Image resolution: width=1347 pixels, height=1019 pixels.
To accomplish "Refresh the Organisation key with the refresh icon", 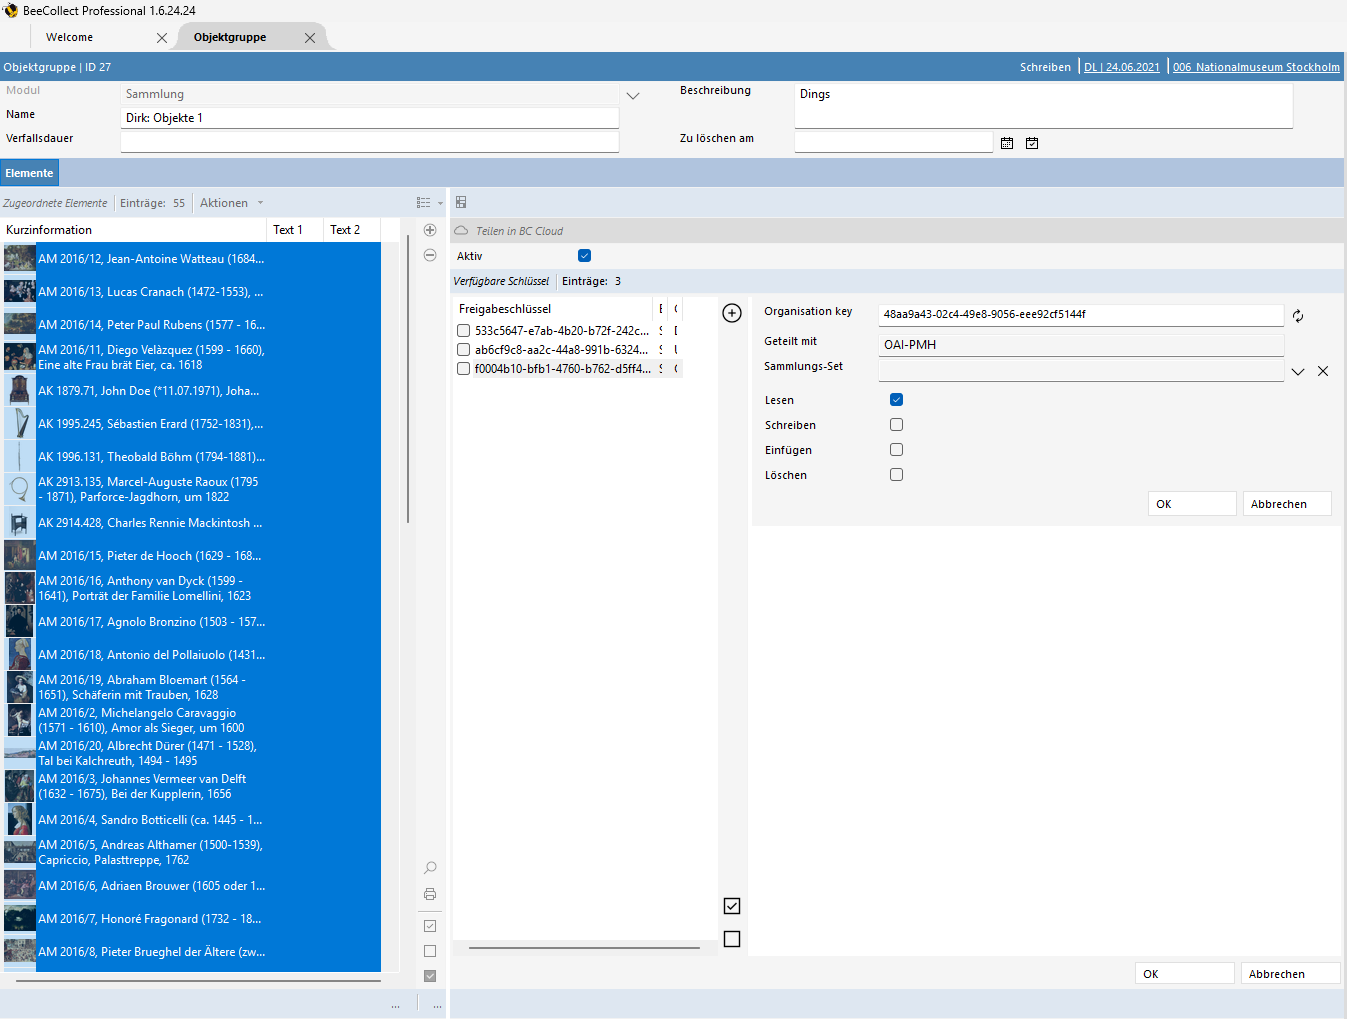I will tap(1297, 316).
